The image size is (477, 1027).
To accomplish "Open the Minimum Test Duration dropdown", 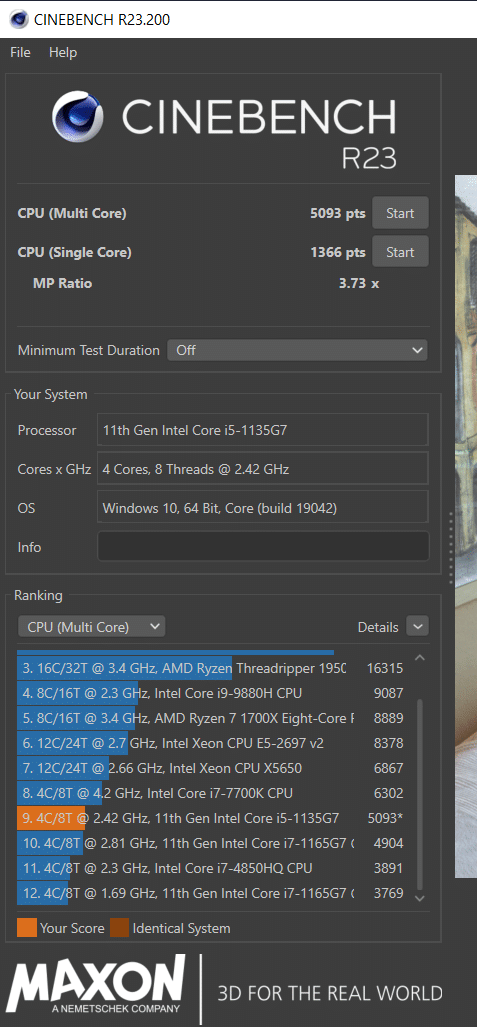I will [297, 350].
